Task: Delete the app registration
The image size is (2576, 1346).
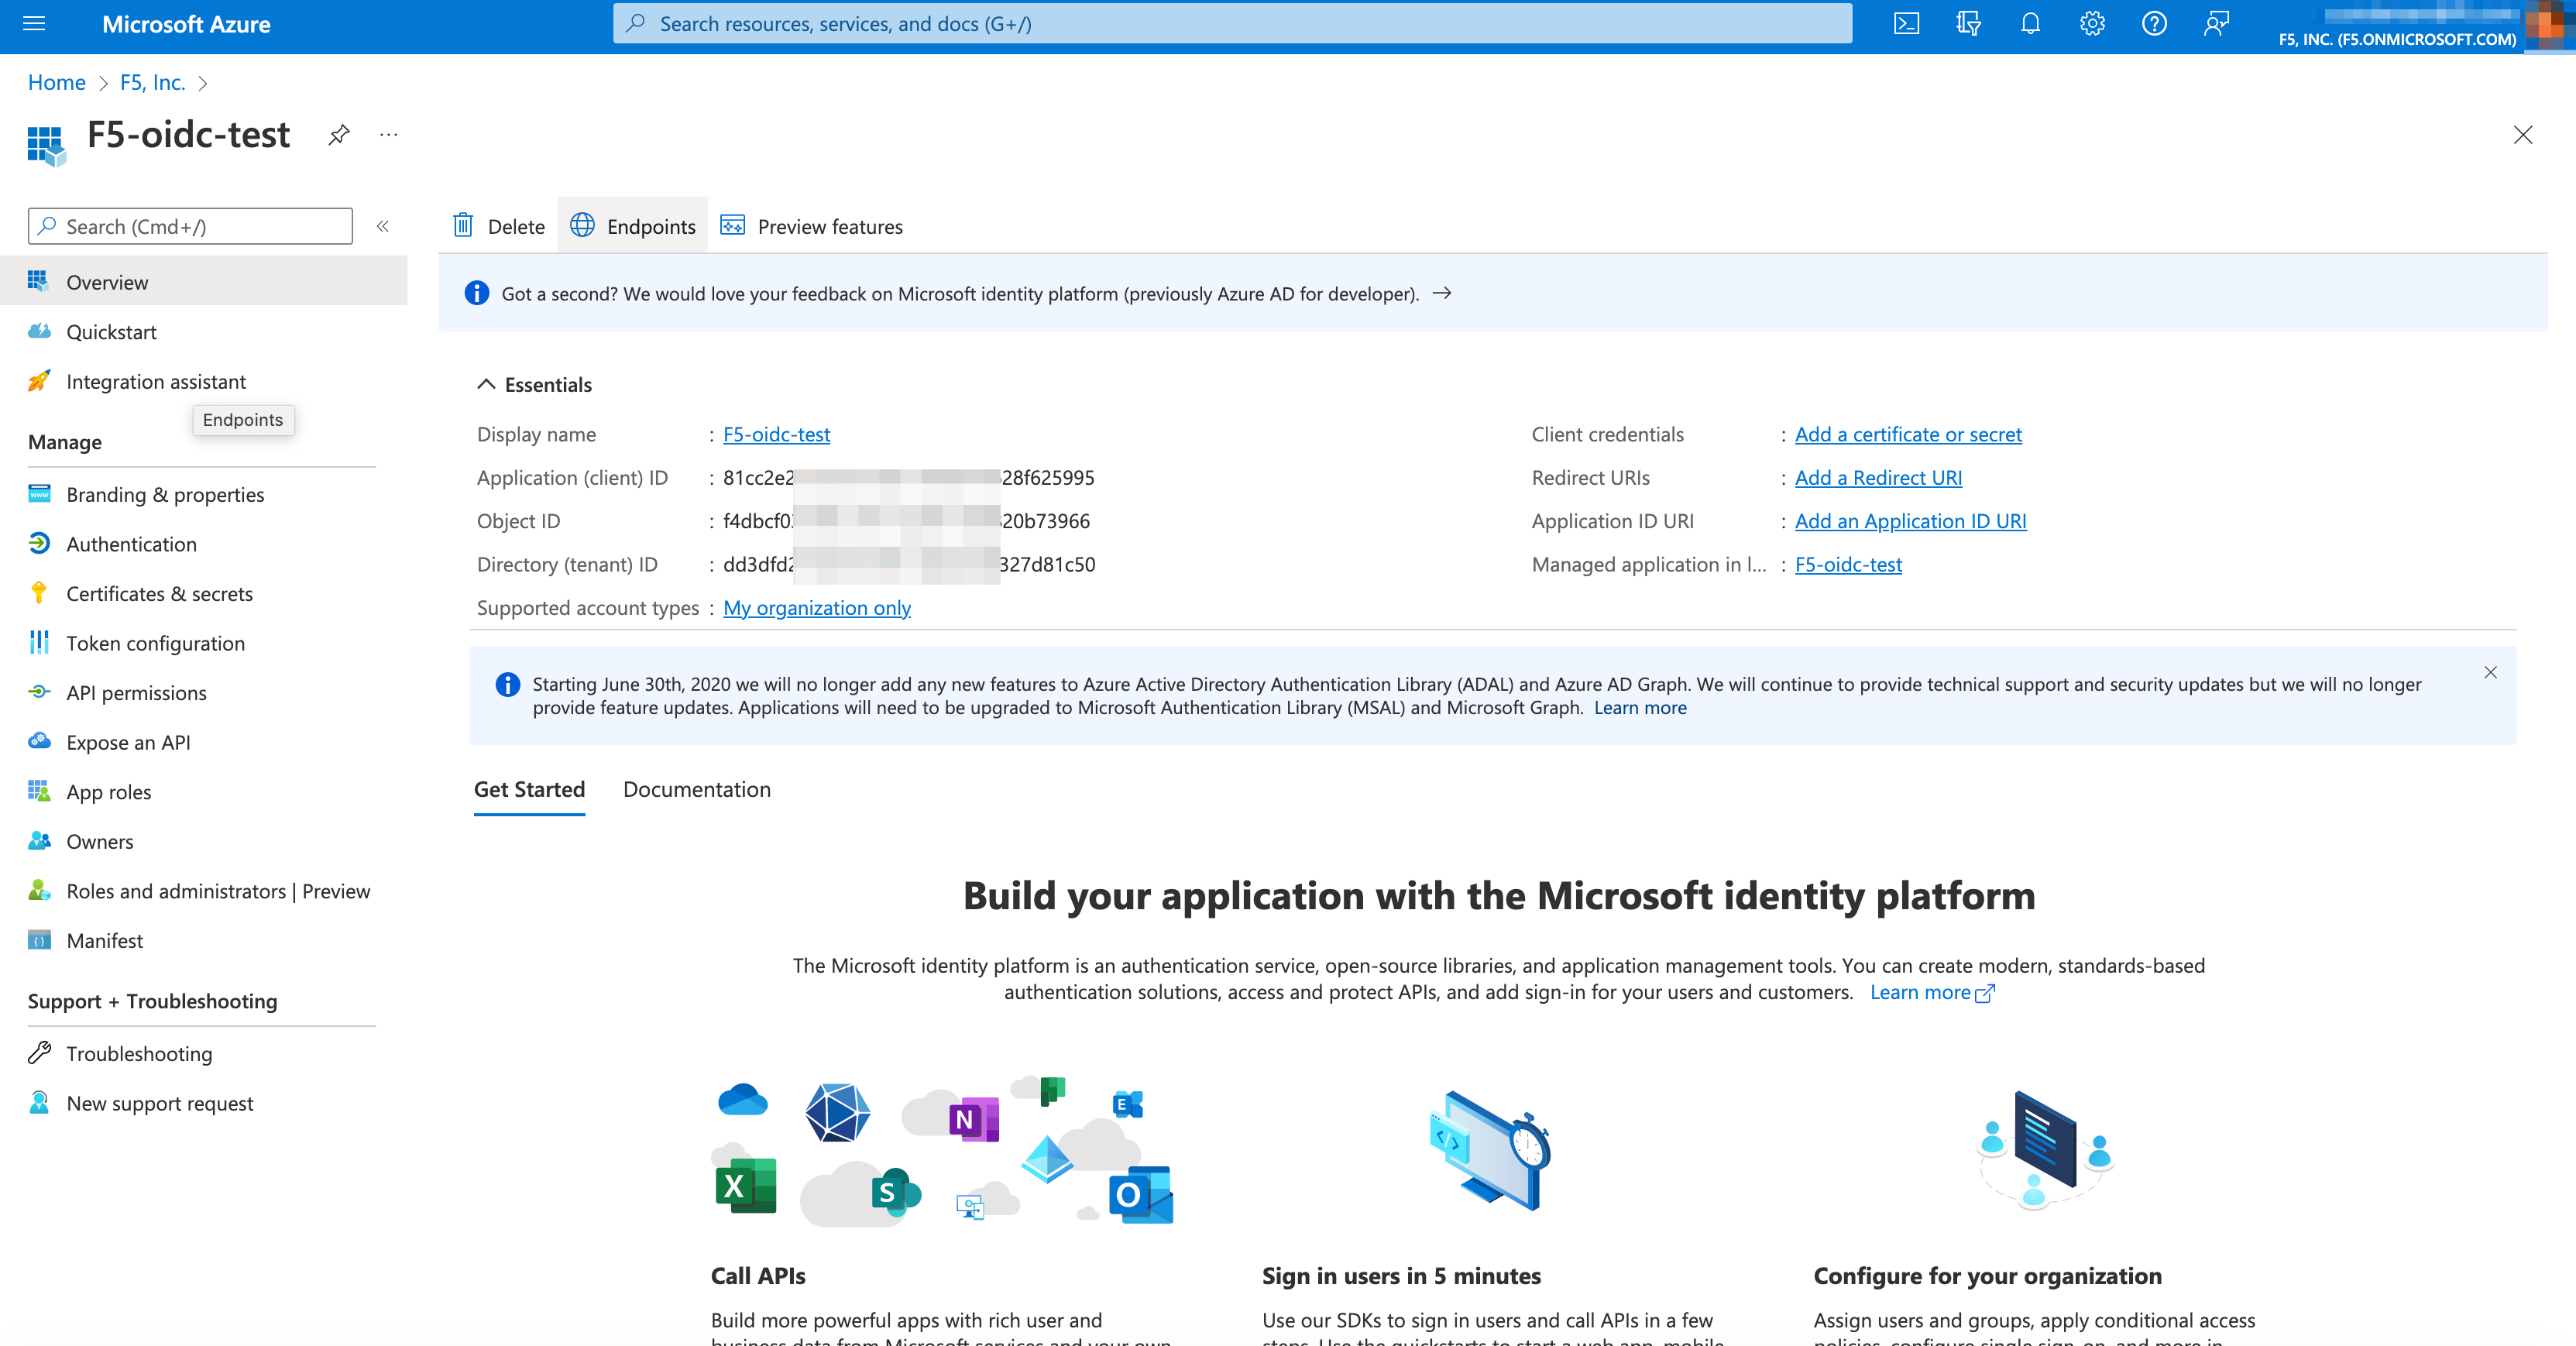Action: pyautogui.click(x=497, y=226)
